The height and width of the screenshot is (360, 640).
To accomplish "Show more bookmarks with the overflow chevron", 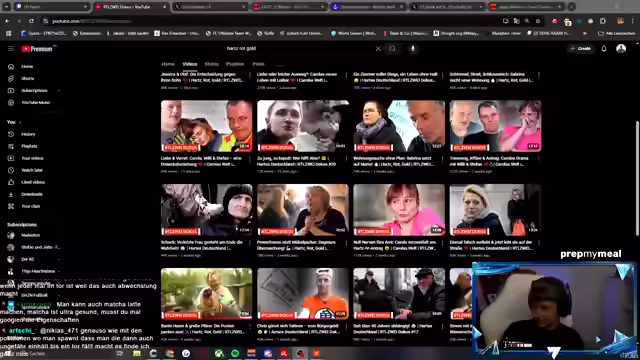I will coord(584,33).
